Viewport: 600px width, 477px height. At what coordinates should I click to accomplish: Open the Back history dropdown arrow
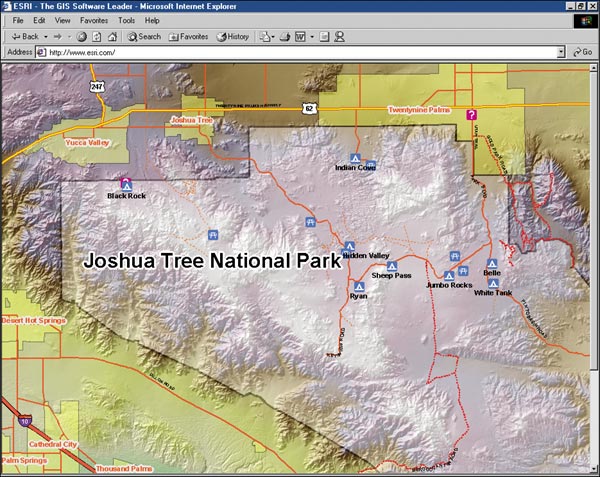click(x=46, y=37)
